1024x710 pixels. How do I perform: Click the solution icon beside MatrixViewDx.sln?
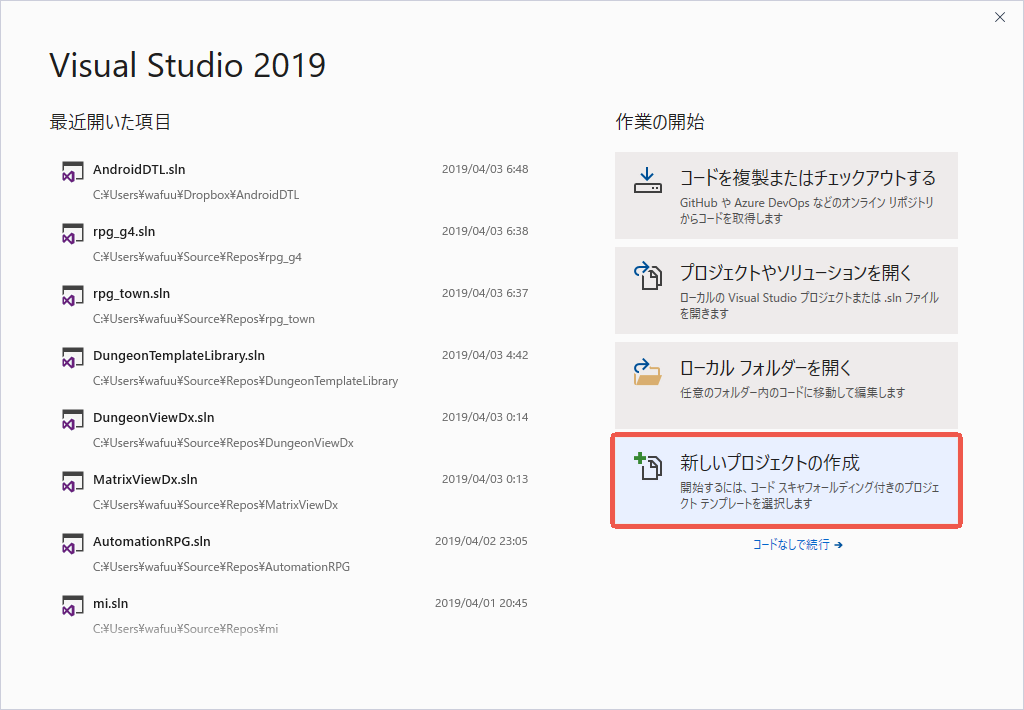coord(72,482)
